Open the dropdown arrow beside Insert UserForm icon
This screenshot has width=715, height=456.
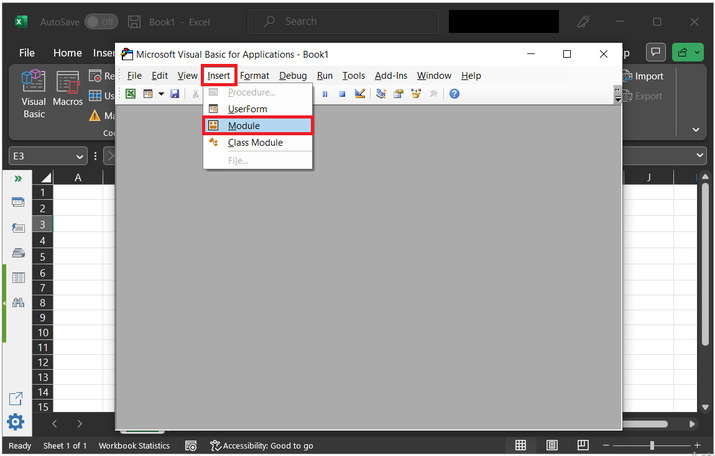(161, 94)
